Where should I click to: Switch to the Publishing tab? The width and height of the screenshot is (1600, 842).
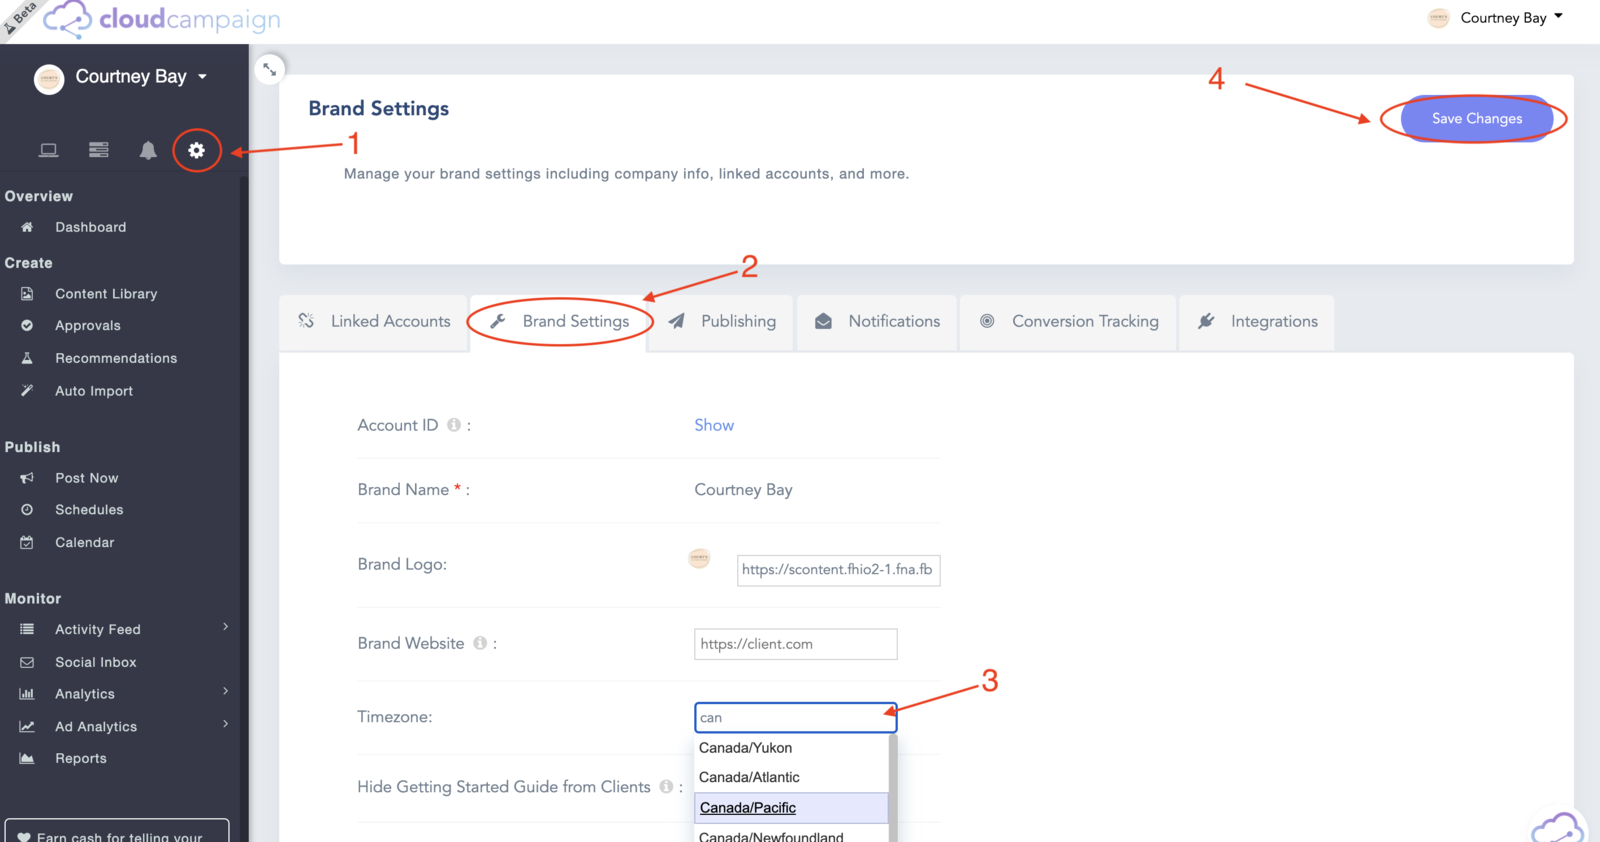click(x=721, y=322)
